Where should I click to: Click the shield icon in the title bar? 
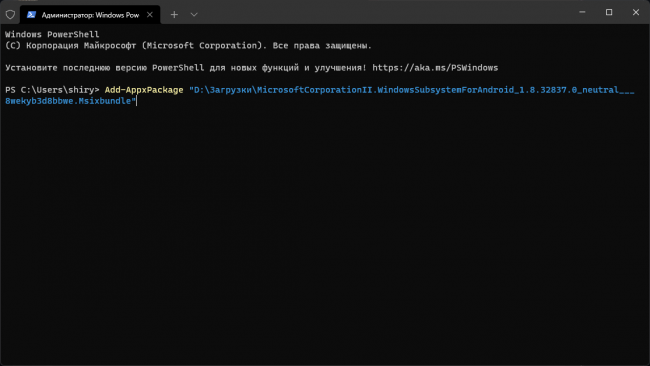pos(10,15)
